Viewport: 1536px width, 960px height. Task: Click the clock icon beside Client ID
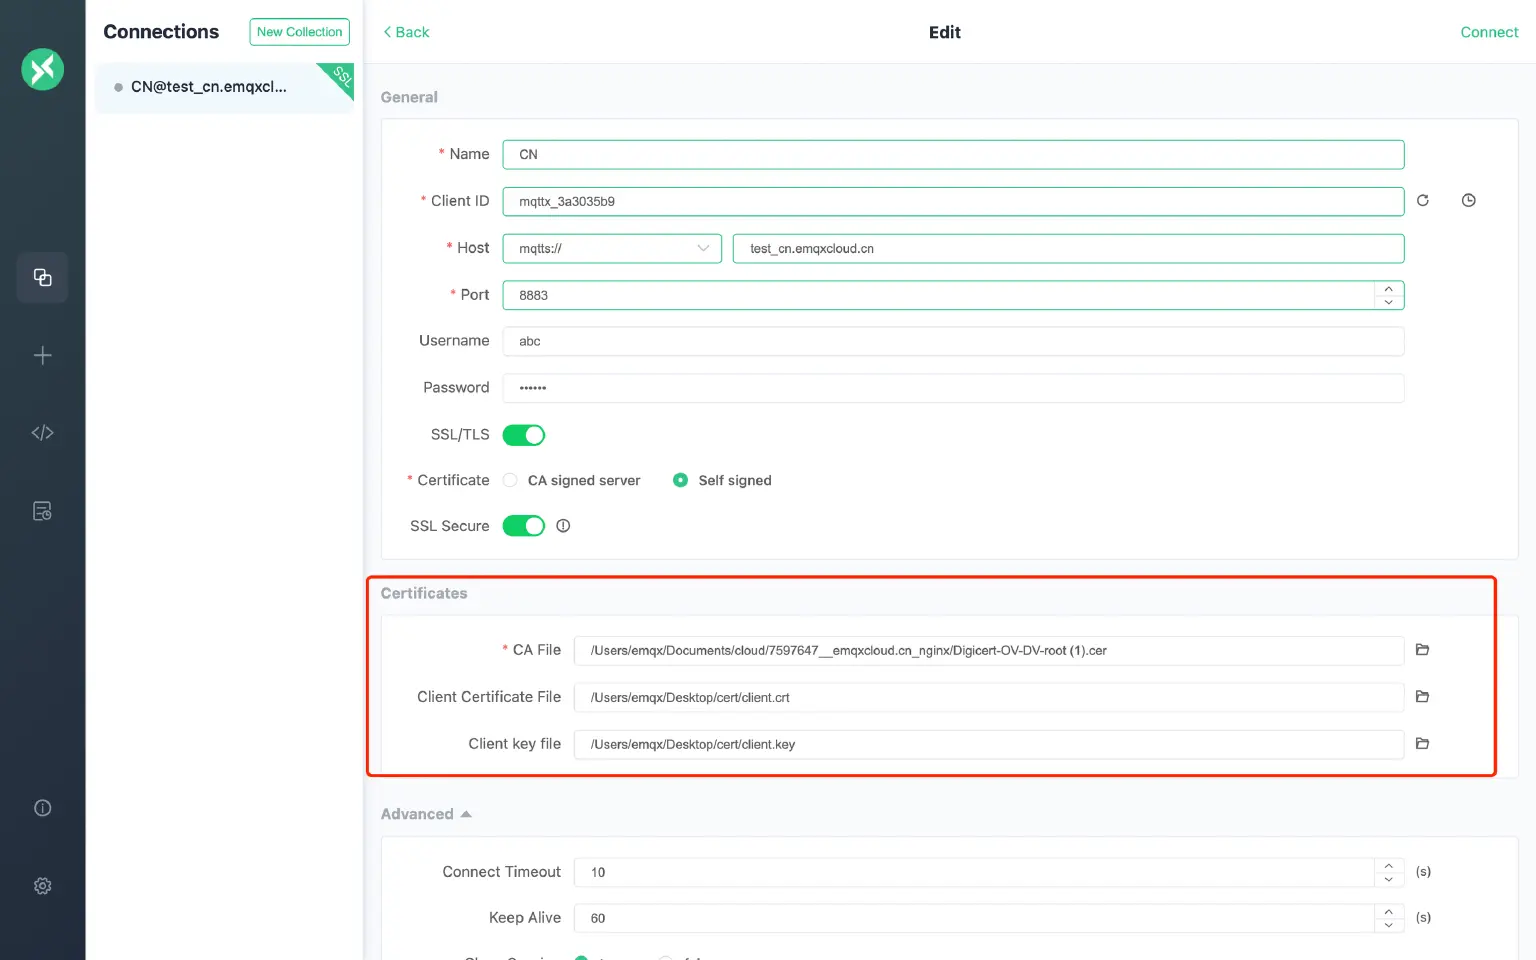point(1468,201)
